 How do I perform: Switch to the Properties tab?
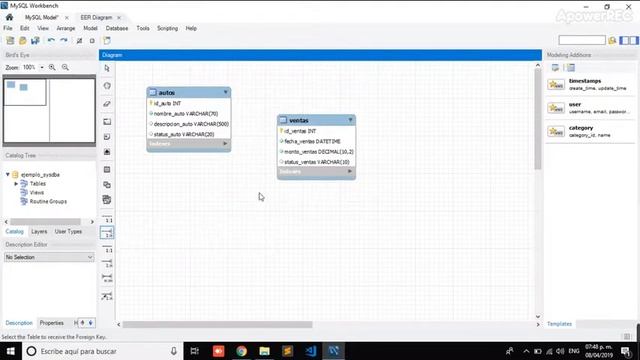[x=51, y=323]
